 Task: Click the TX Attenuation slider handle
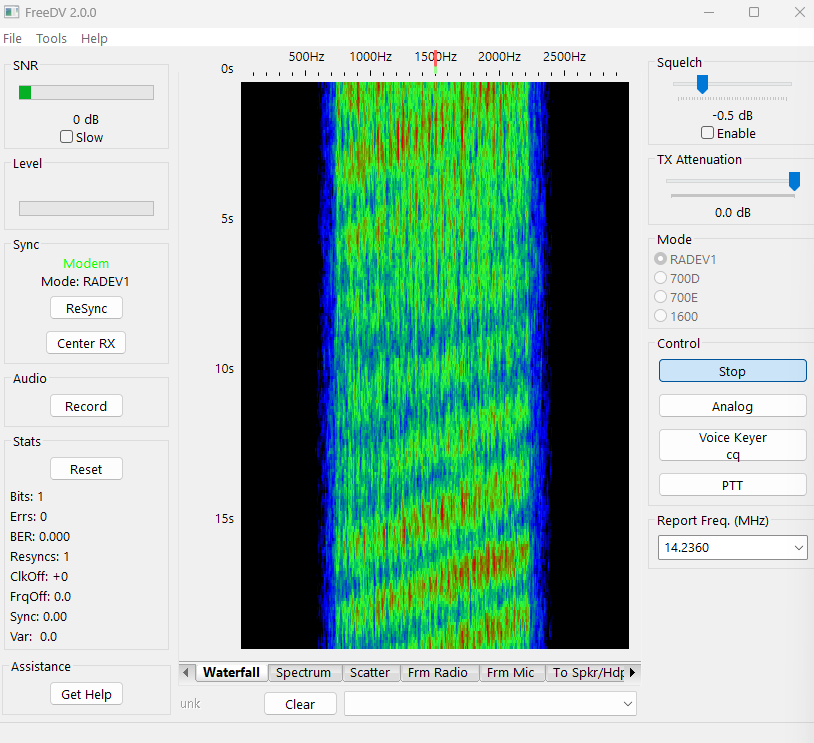coord(794,181)
